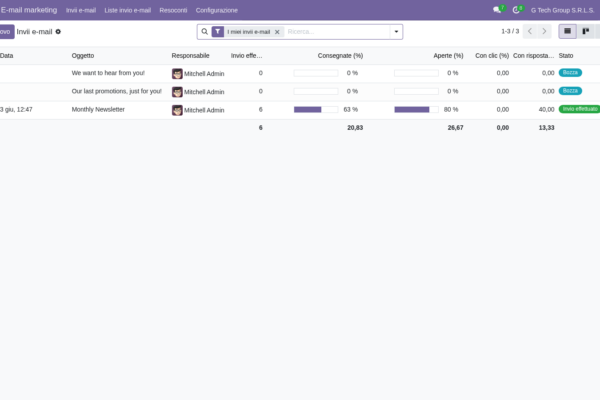Image resolution: width=600 pixels, height=400 pixels.
Task: Click the Nuovo button
Action: point(7,32)
